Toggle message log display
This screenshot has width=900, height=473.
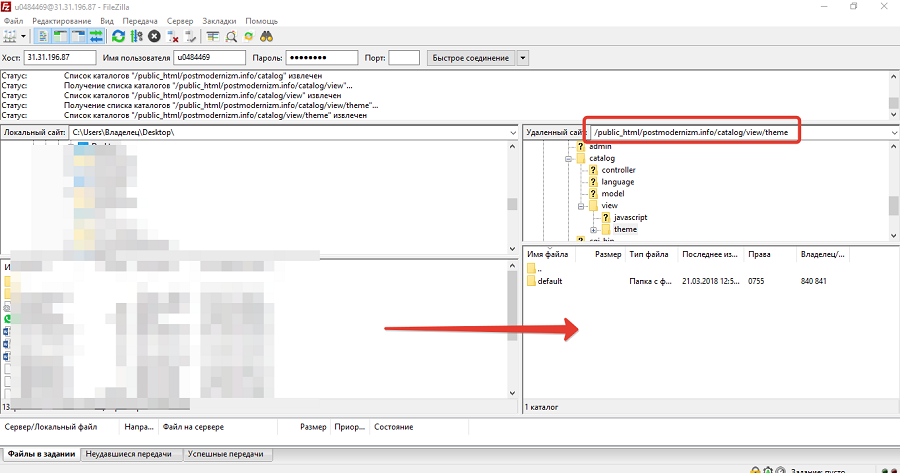click(42, 37)
